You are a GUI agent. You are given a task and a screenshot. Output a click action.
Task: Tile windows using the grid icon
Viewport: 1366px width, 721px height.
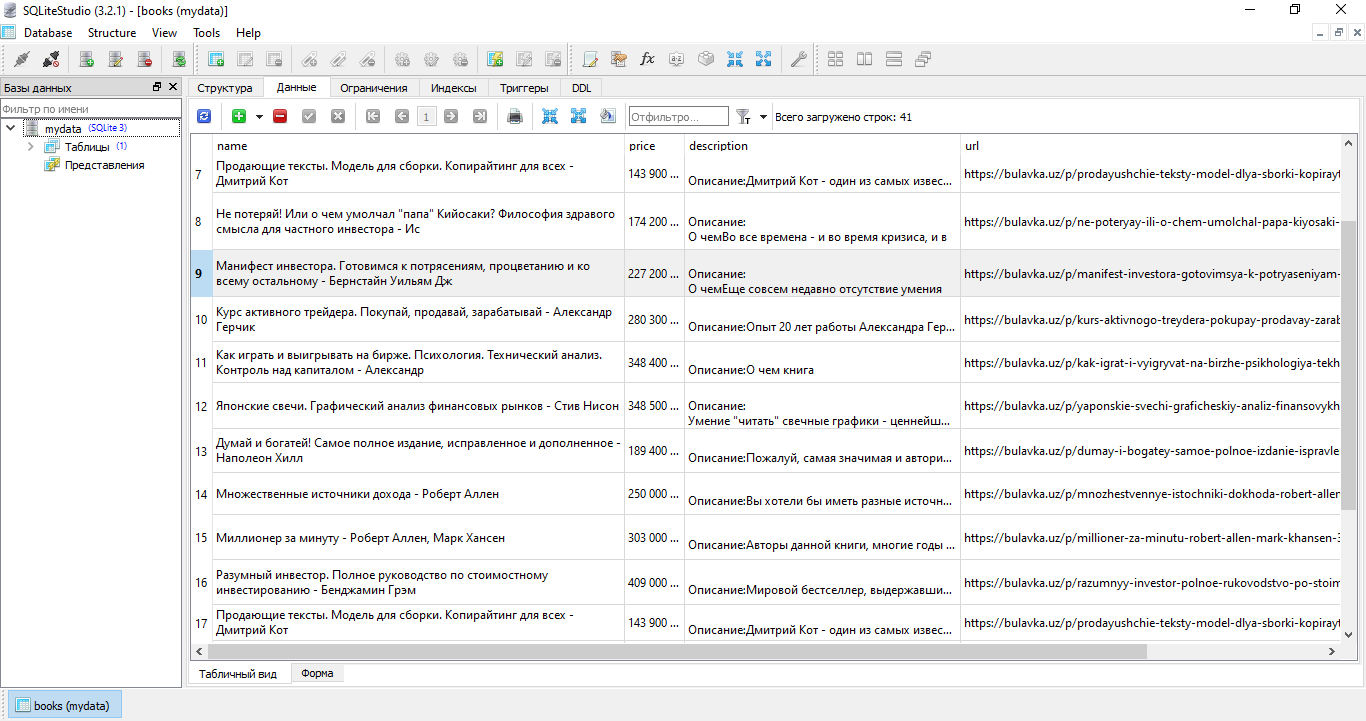coord(835,59)
